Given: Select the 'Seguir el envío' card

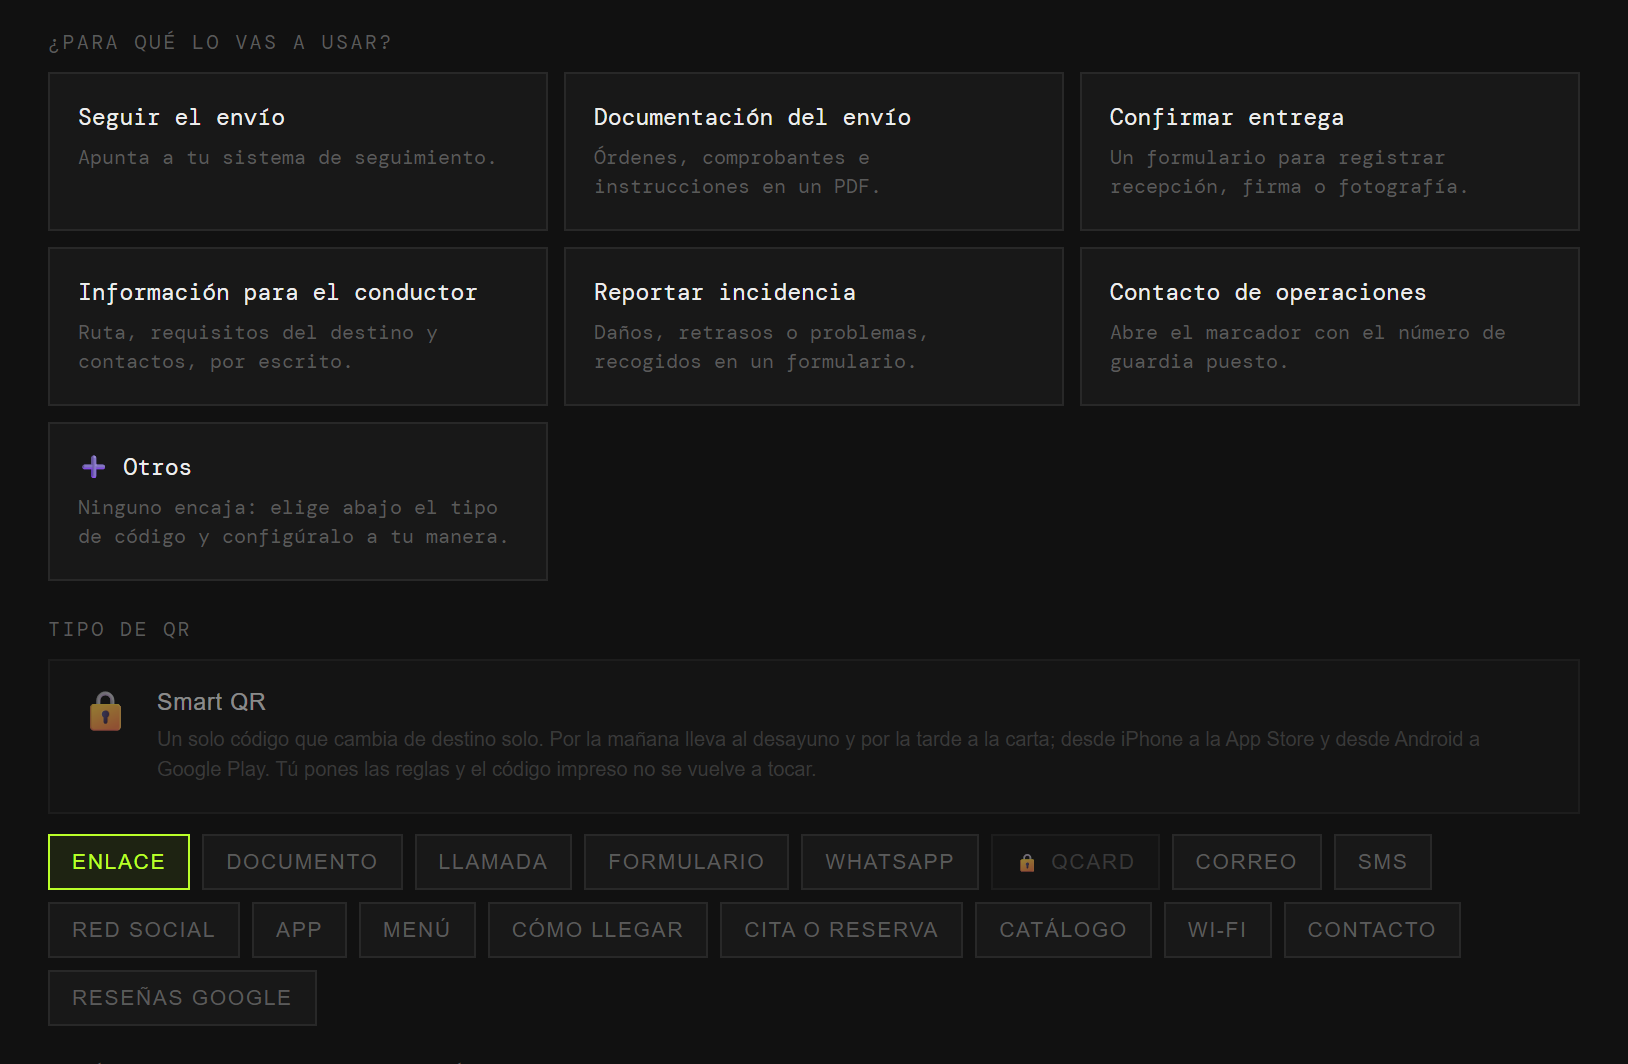Looking at the screenshot, I should pos(298,151).
